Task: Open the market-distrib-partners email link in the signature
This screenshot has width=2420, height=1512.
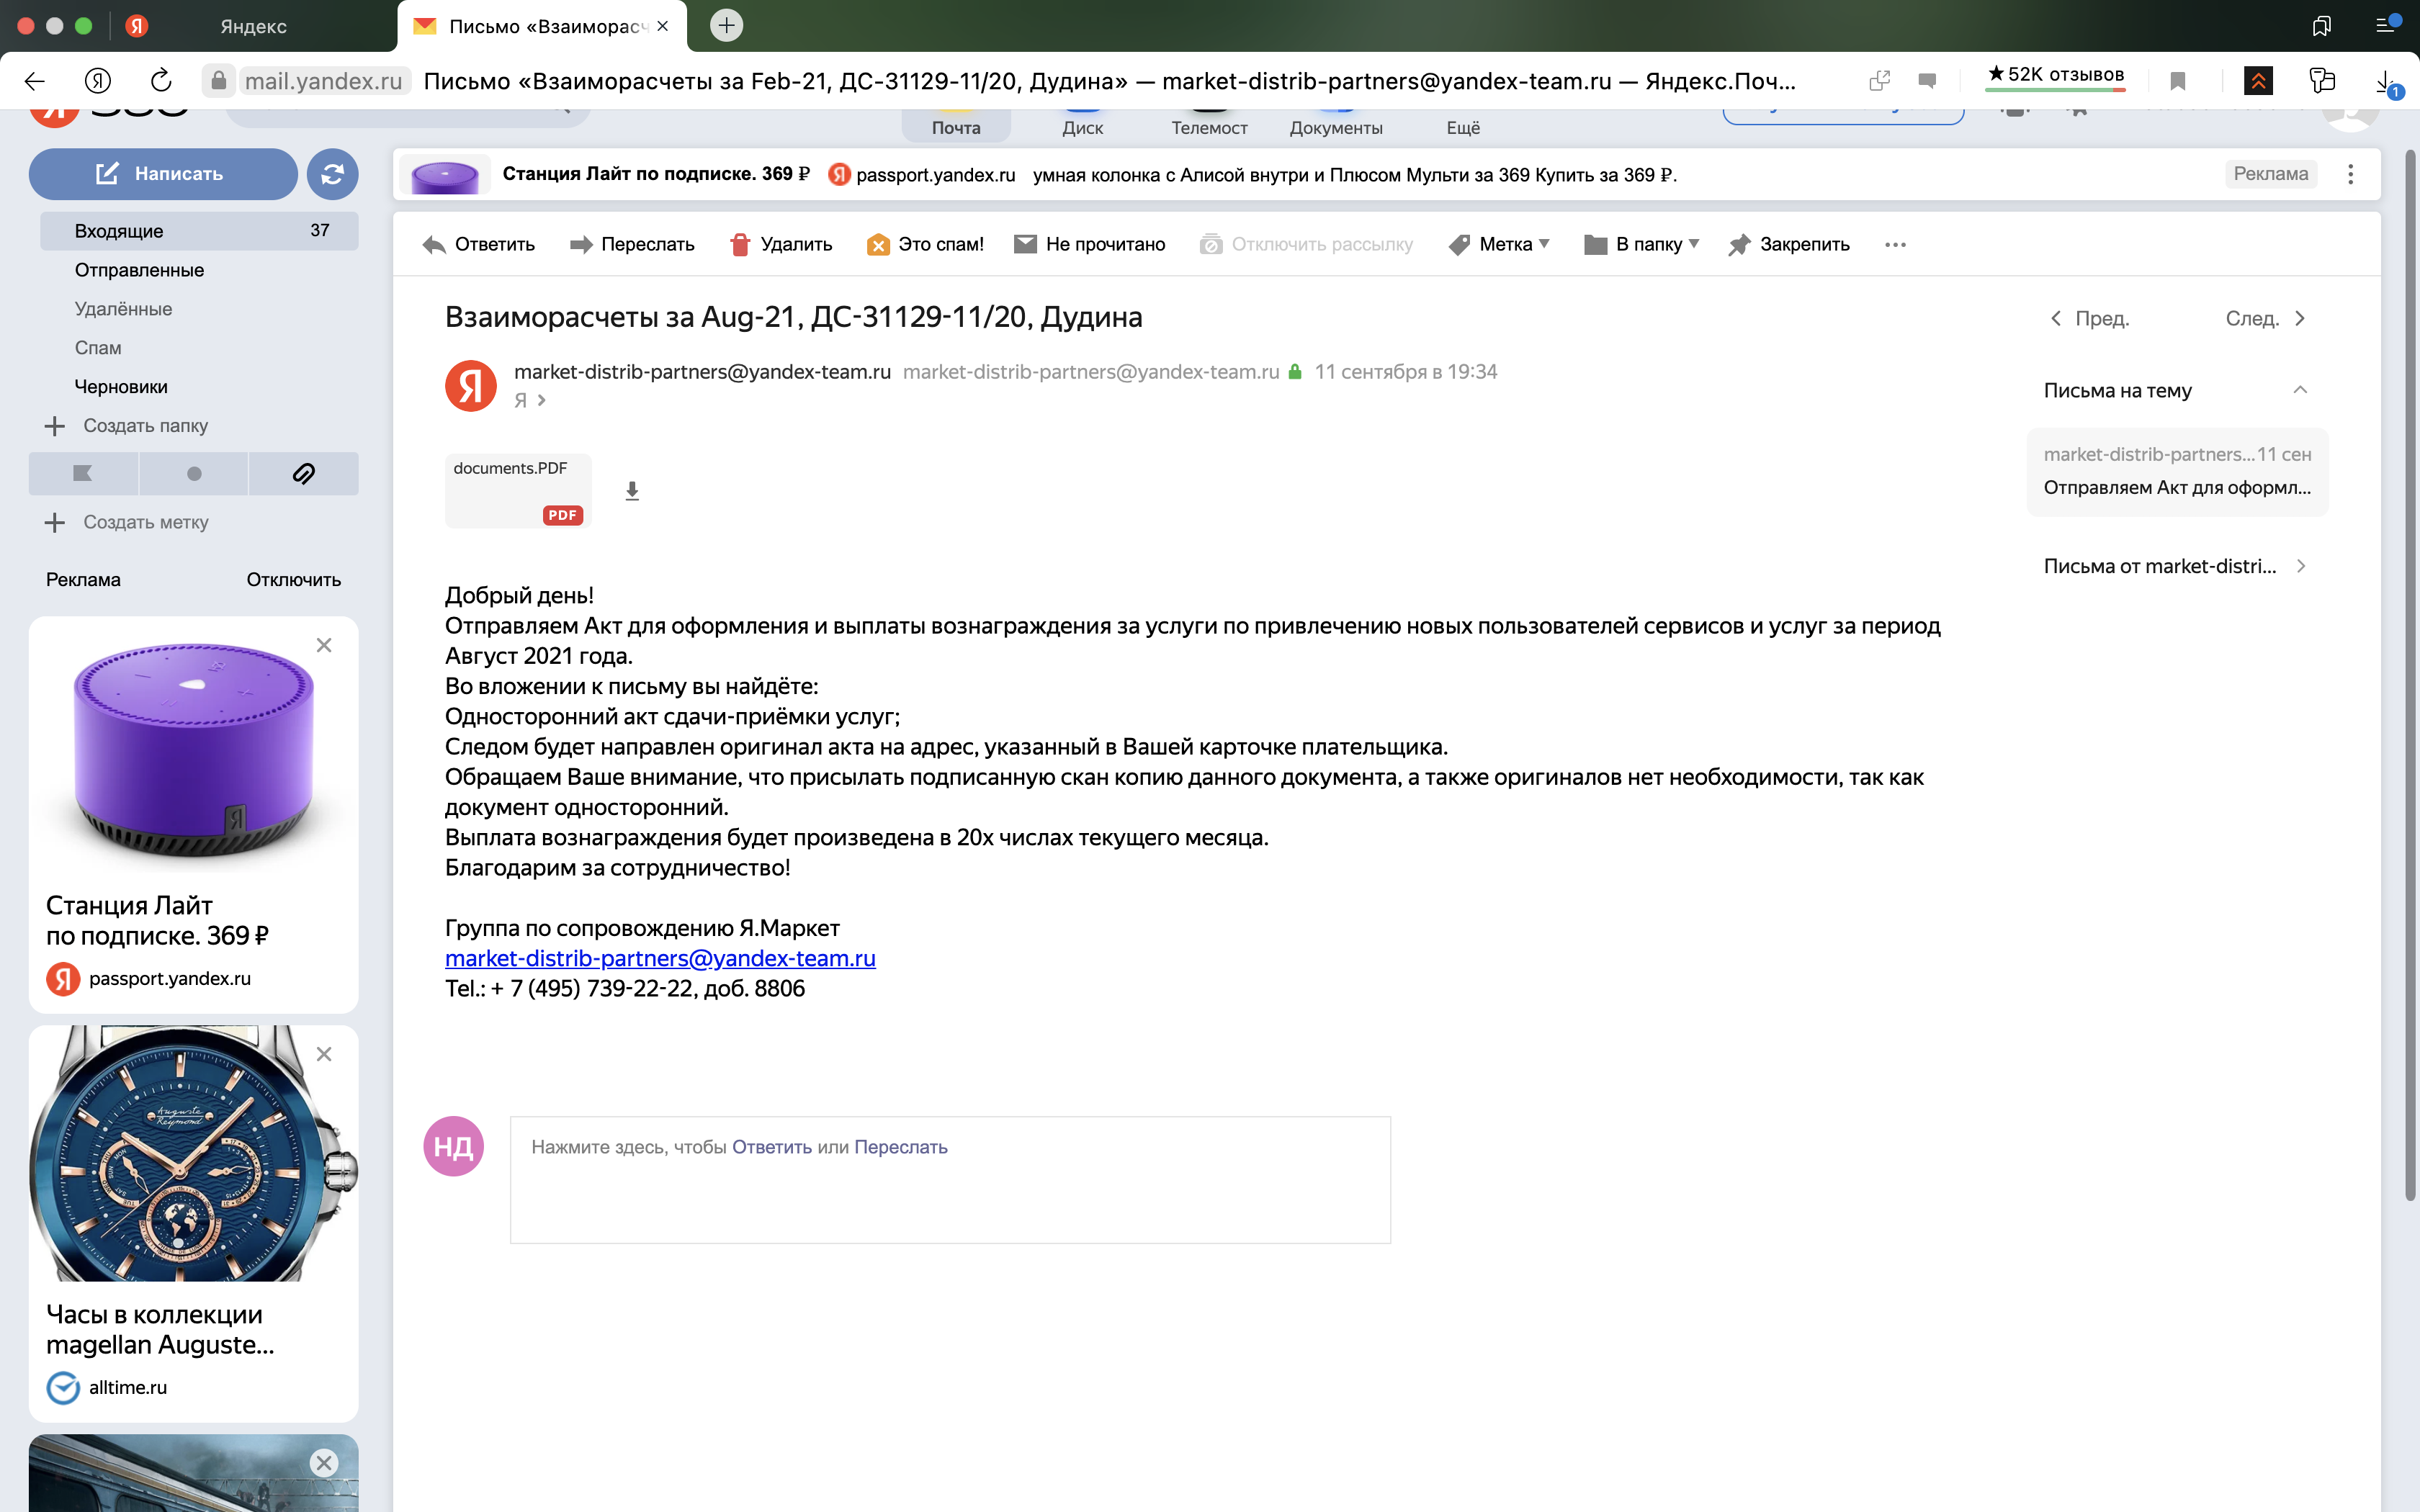Action: [x=660, y=958]
